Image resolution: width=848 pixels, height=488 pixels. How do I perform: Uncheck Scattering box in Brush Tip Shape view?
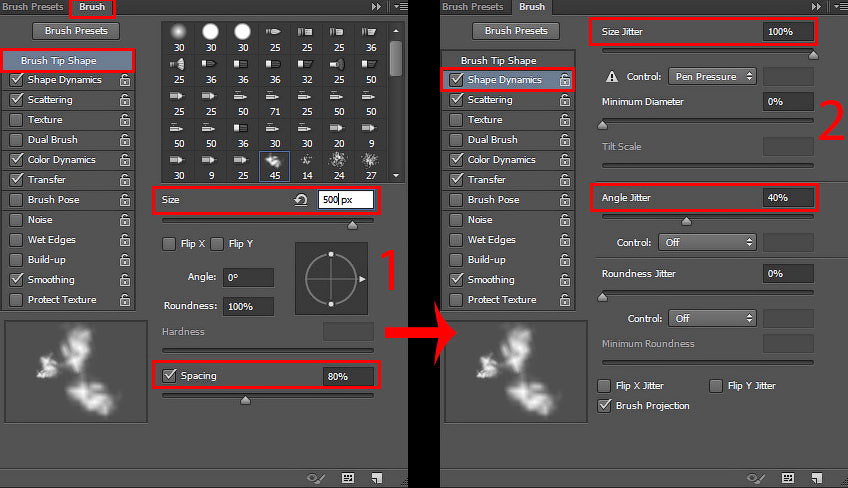pyautogui.click(x=16, y=100)
